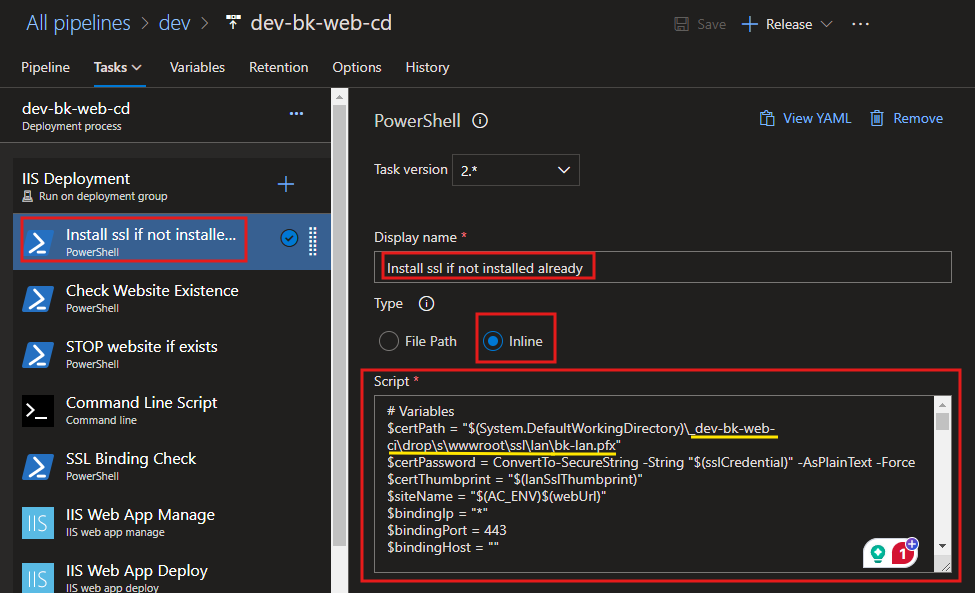Click the Save floppy disk icon
Image resolution: width=975 pixels, height=593 pixels.
coord(682,24)
